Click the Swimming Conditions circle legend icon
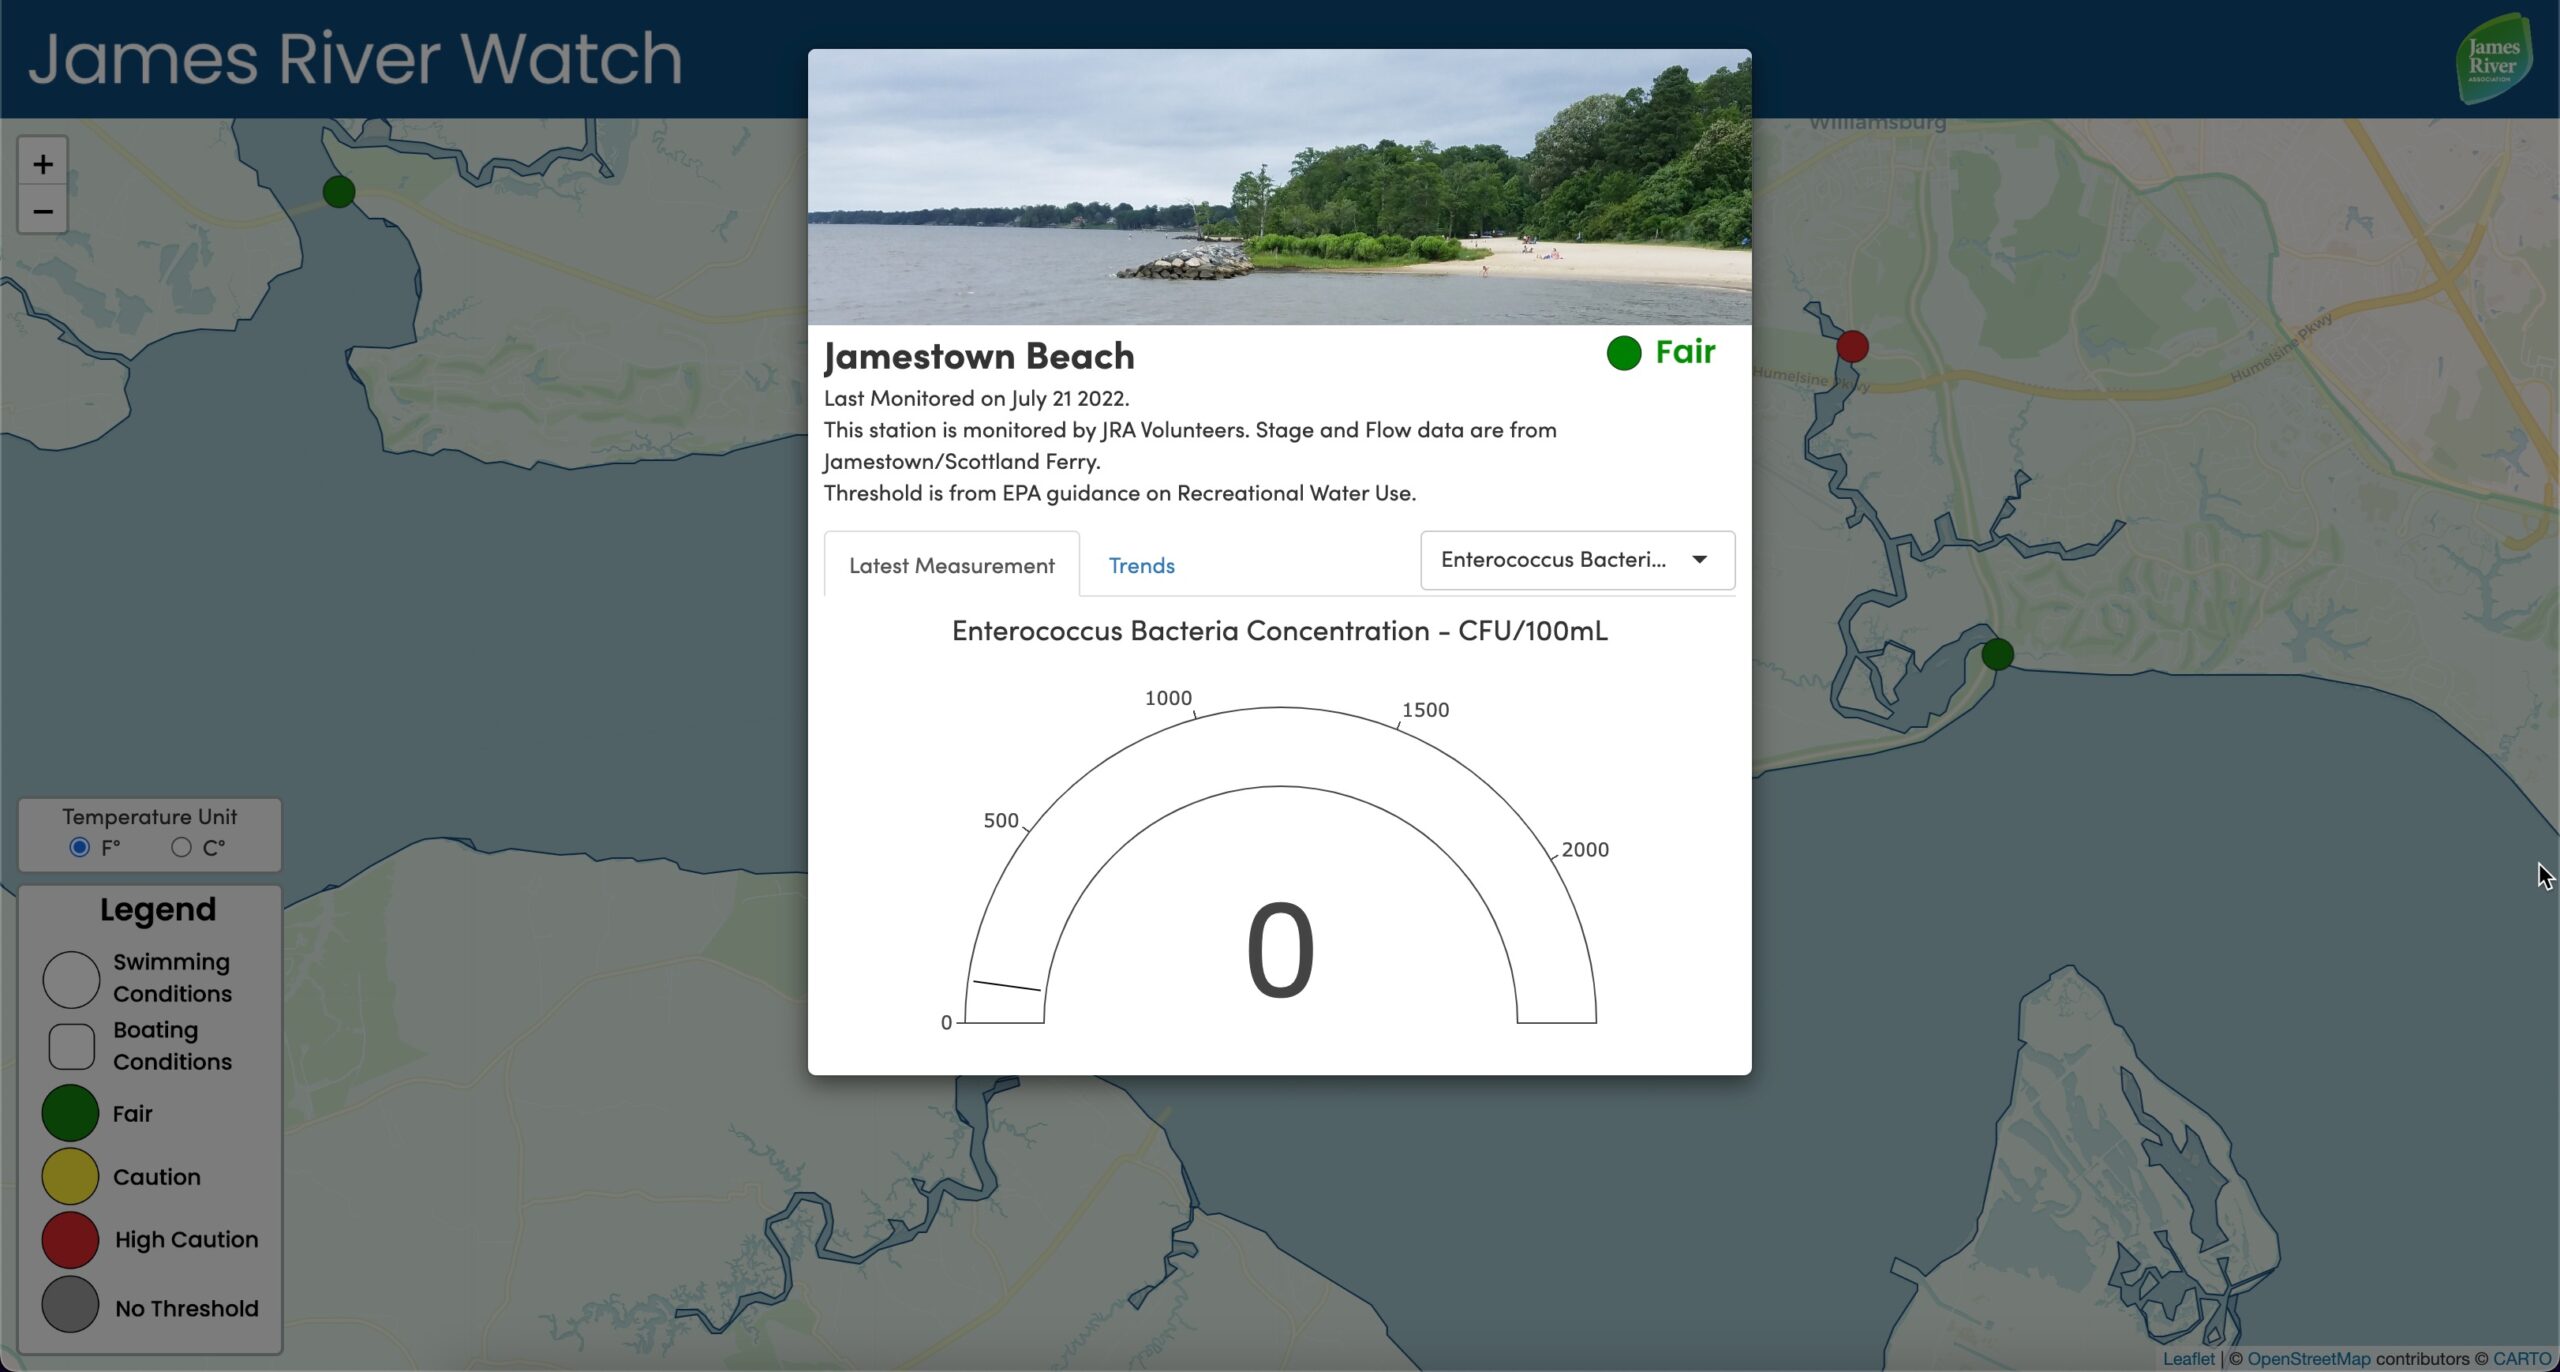The width and height of the screenshot is (2560, 1372). click(71, 978)
